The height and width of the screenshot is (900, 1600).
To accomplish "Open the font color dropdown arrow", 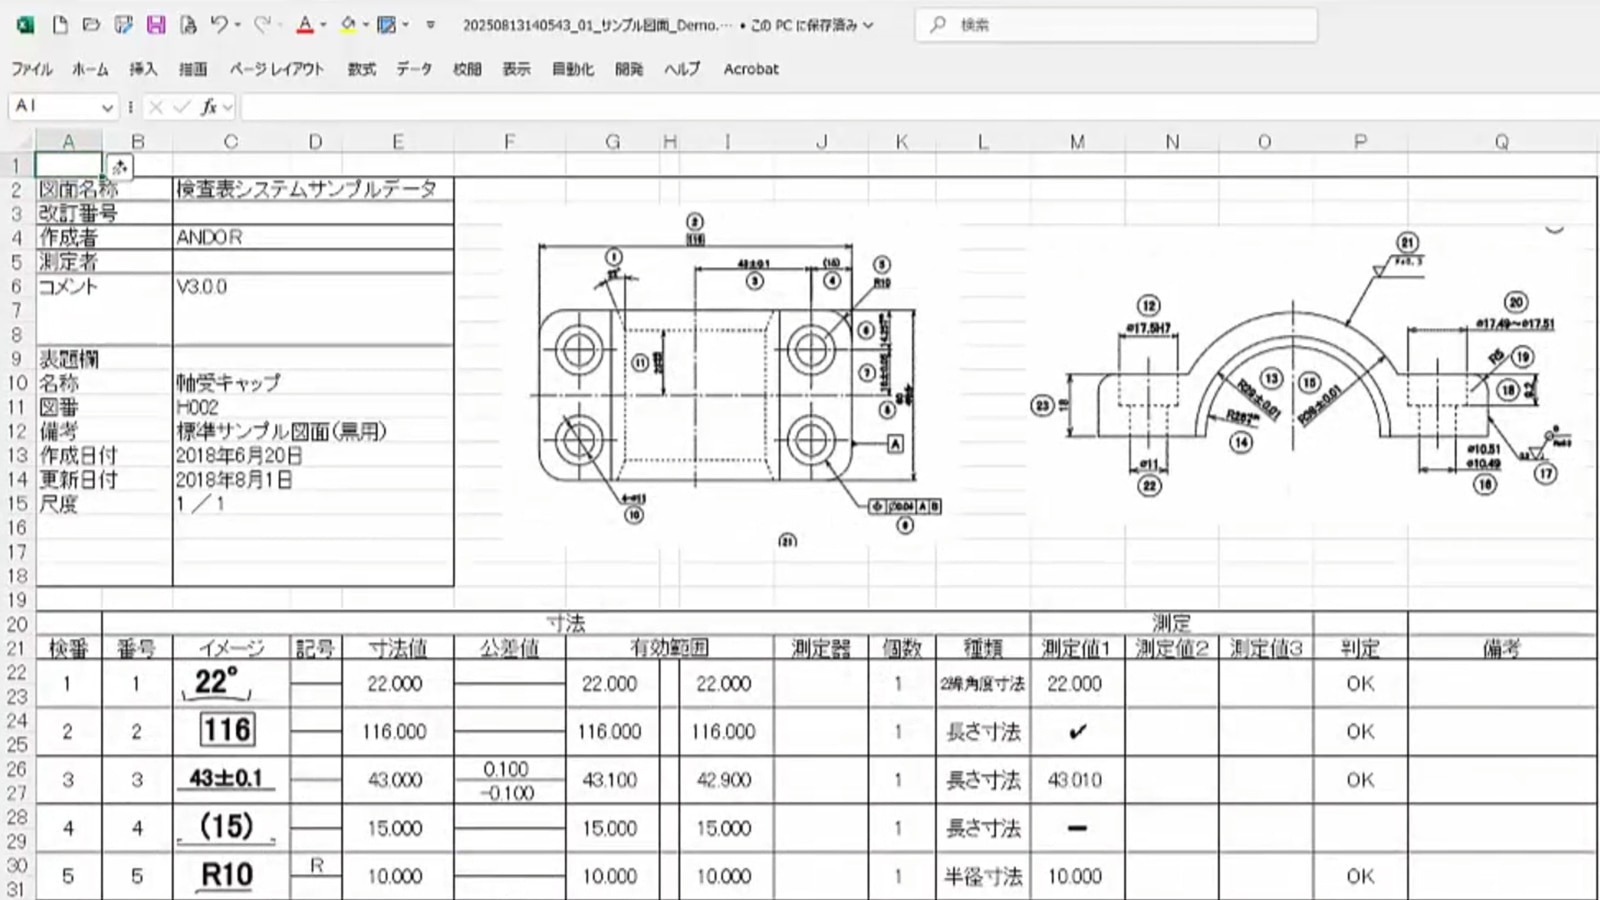I will coord(323,25).
